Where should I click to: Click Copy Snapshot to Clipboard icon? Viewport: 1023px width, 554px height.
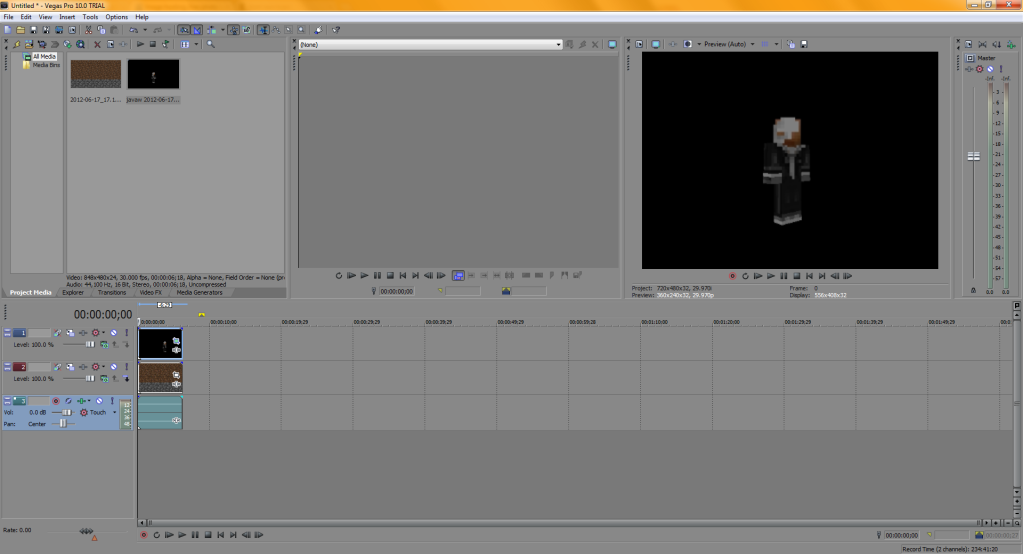pyautogui.click(x=791, y=44)
